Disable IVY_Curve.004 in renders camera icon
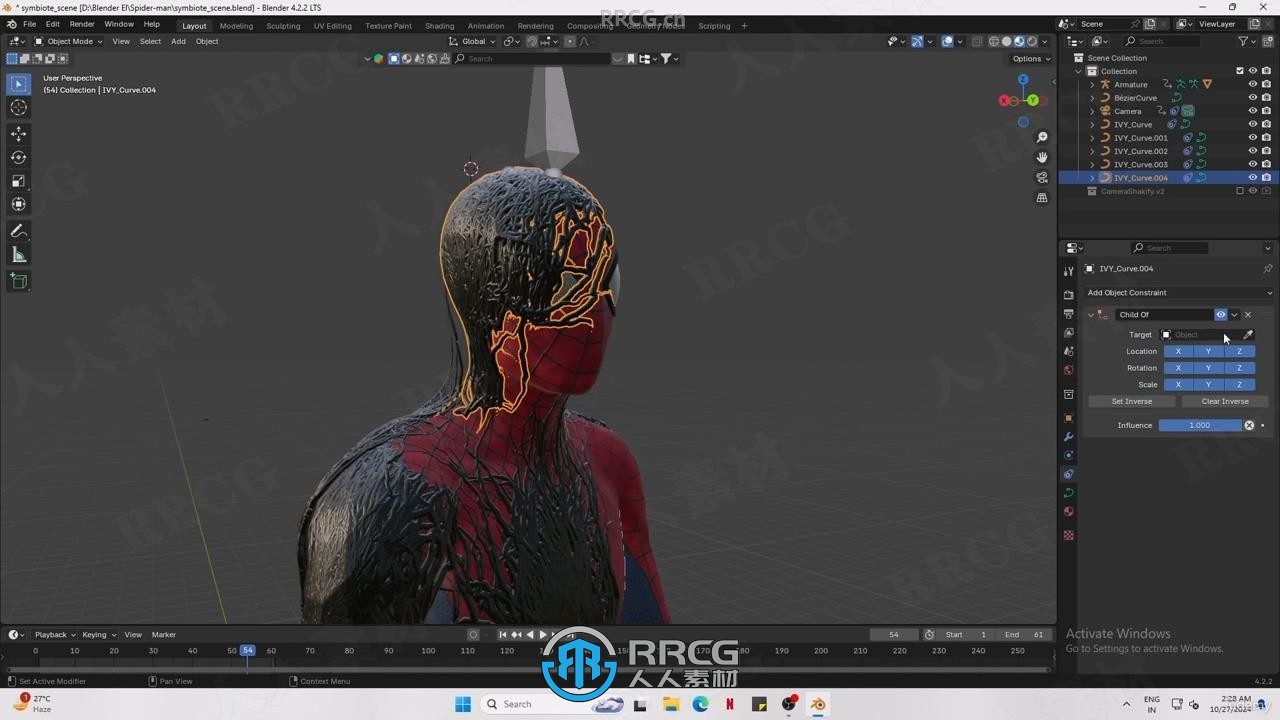The width and height of the screenshot is (1280, 720). [x=1266, y=178]
